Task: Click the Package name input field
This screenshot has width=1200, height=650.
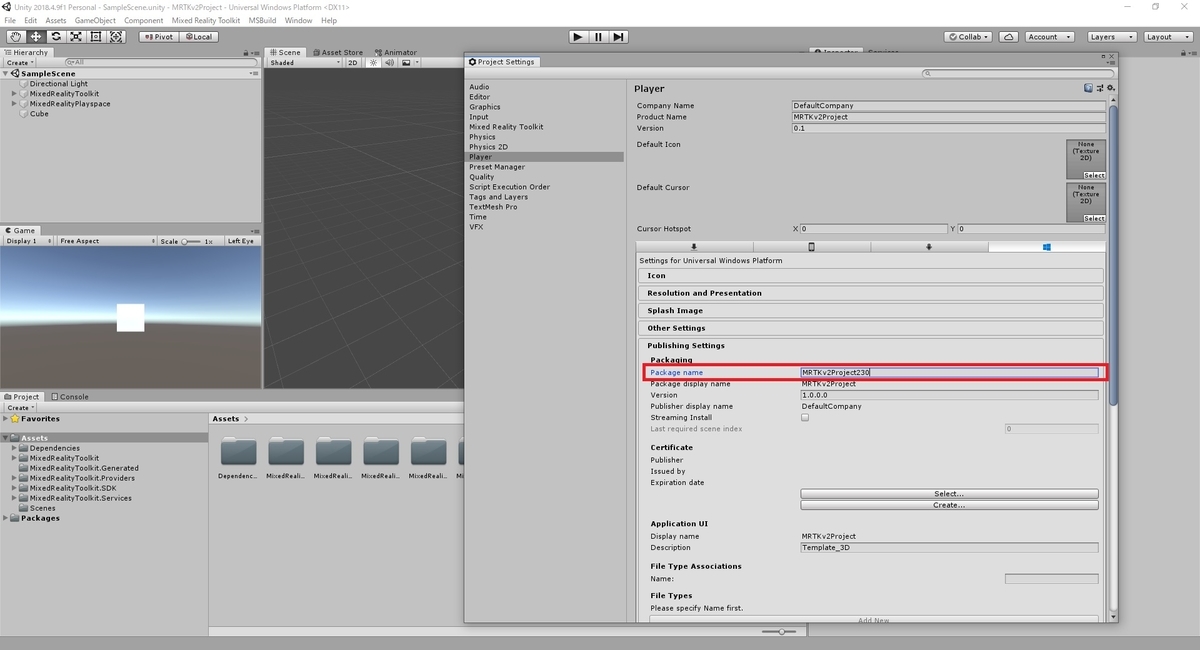Action: 949,372
